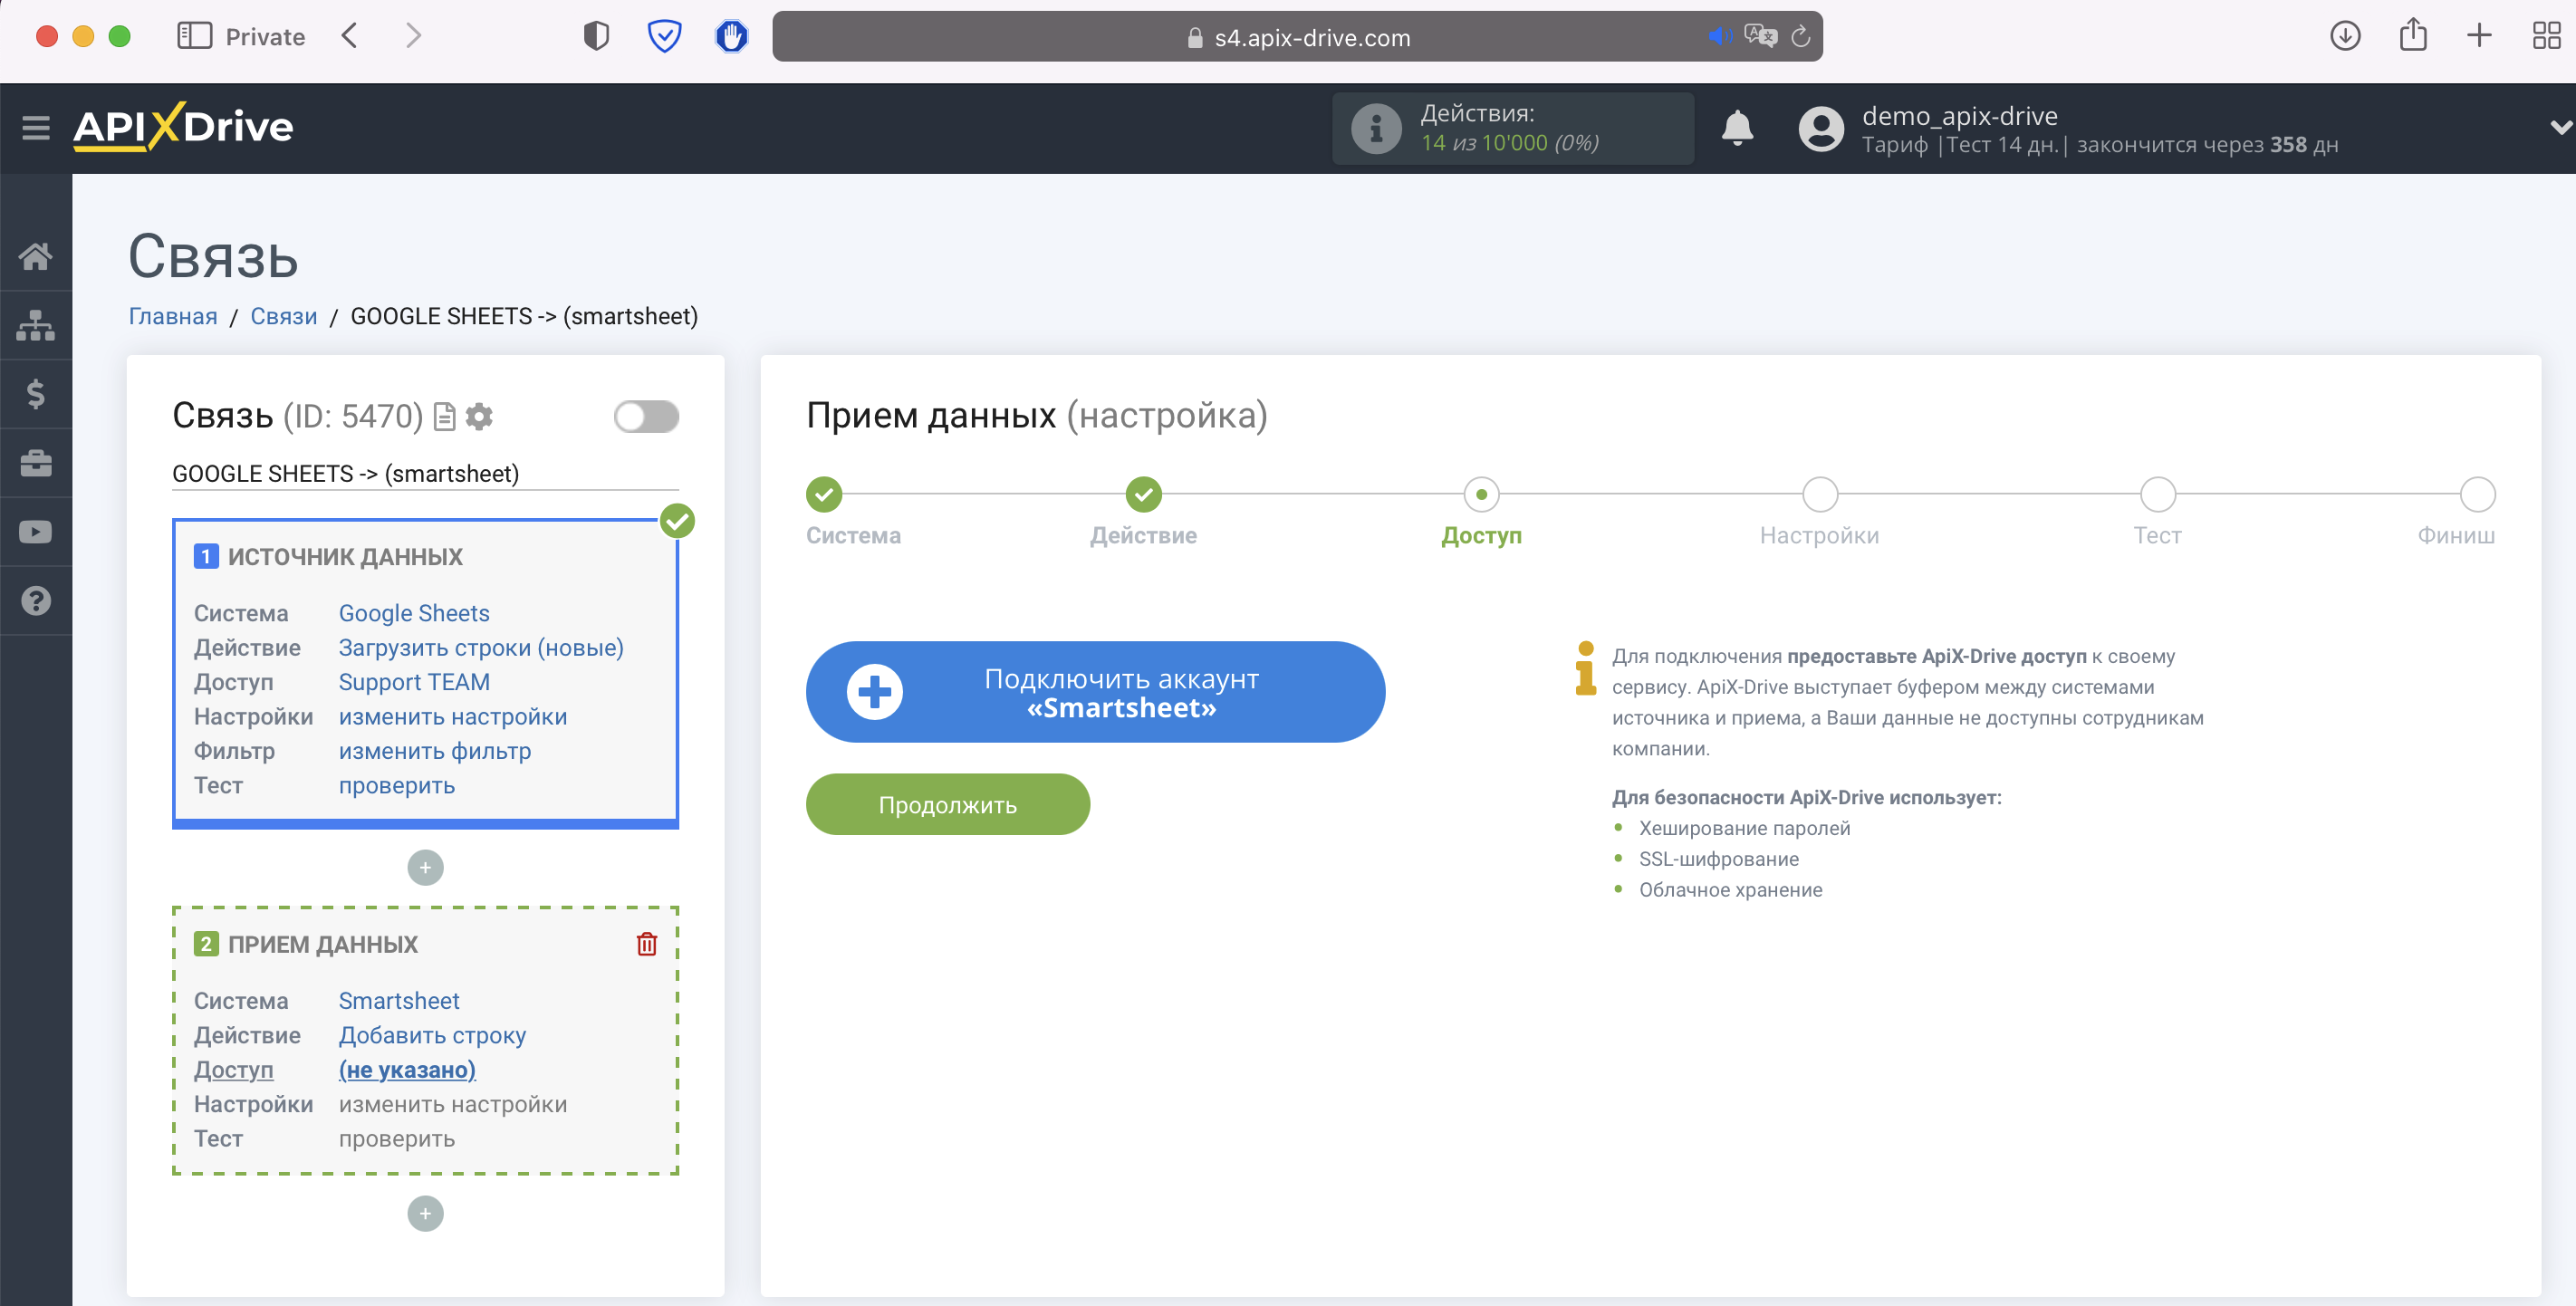Show the tab overview grid
The width and height of the screenshot is (2576, 1306).
tap(2546, 36)
